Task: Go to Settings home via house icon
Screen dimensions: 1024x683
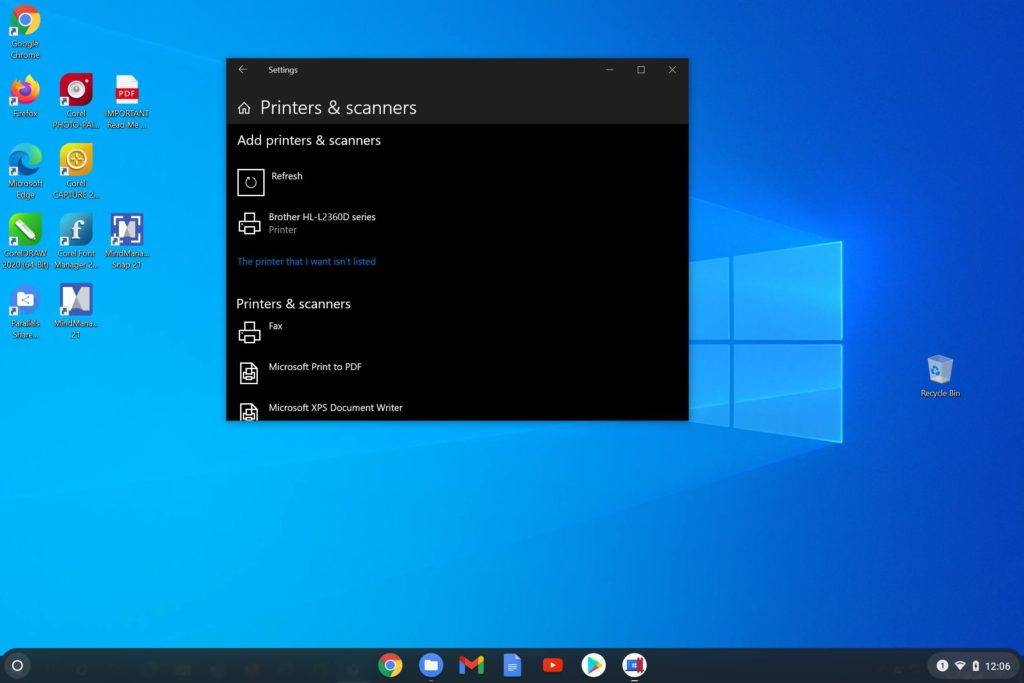Action: tap(244, 108)
